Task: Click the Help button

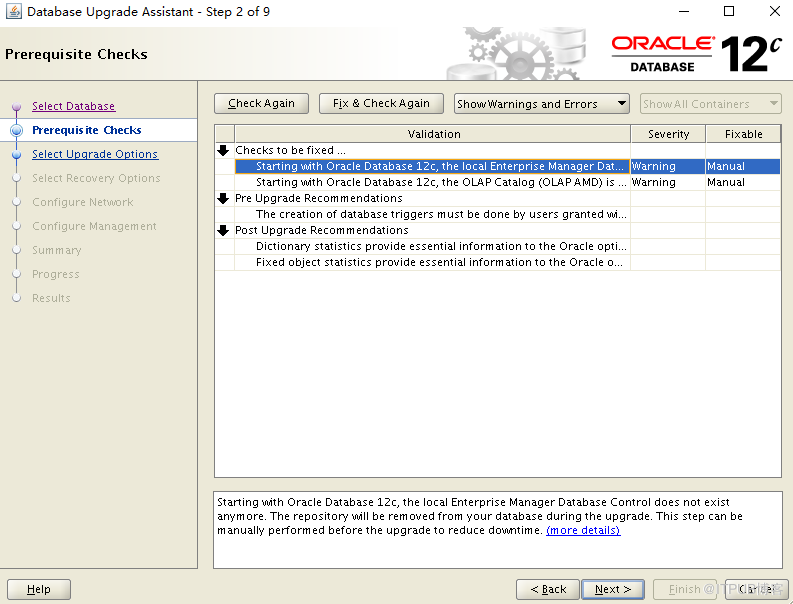Action: point(39,589)
